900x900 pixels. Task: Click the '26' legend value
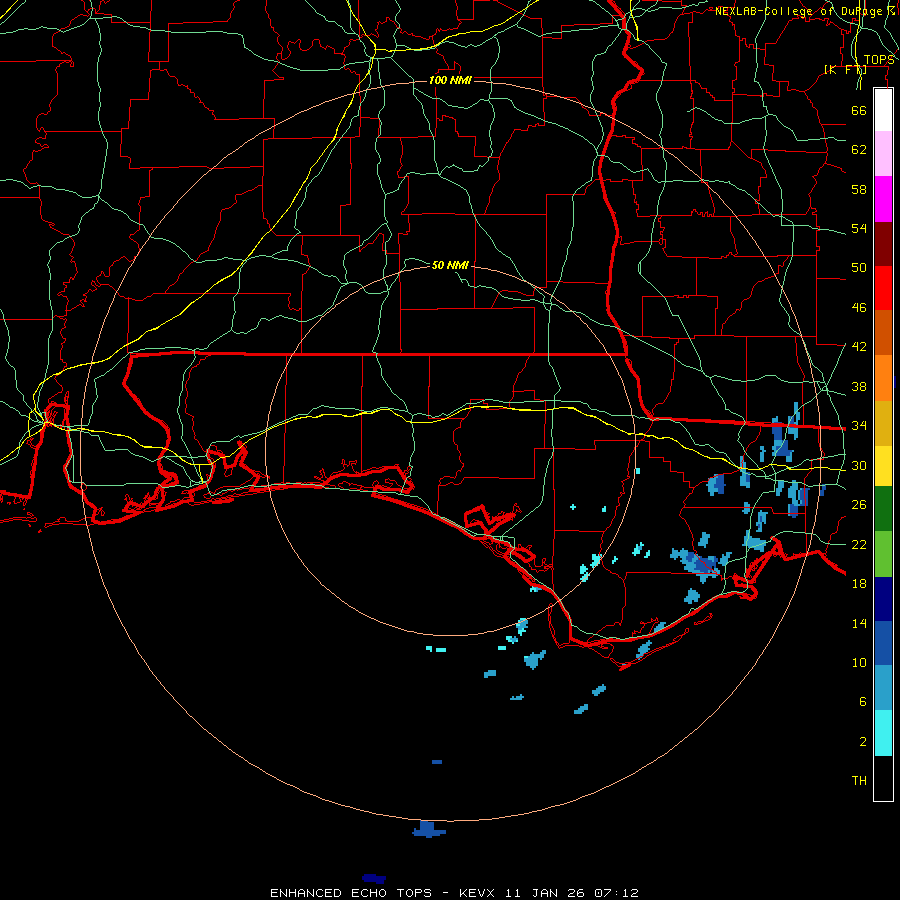tap(859, 505)
